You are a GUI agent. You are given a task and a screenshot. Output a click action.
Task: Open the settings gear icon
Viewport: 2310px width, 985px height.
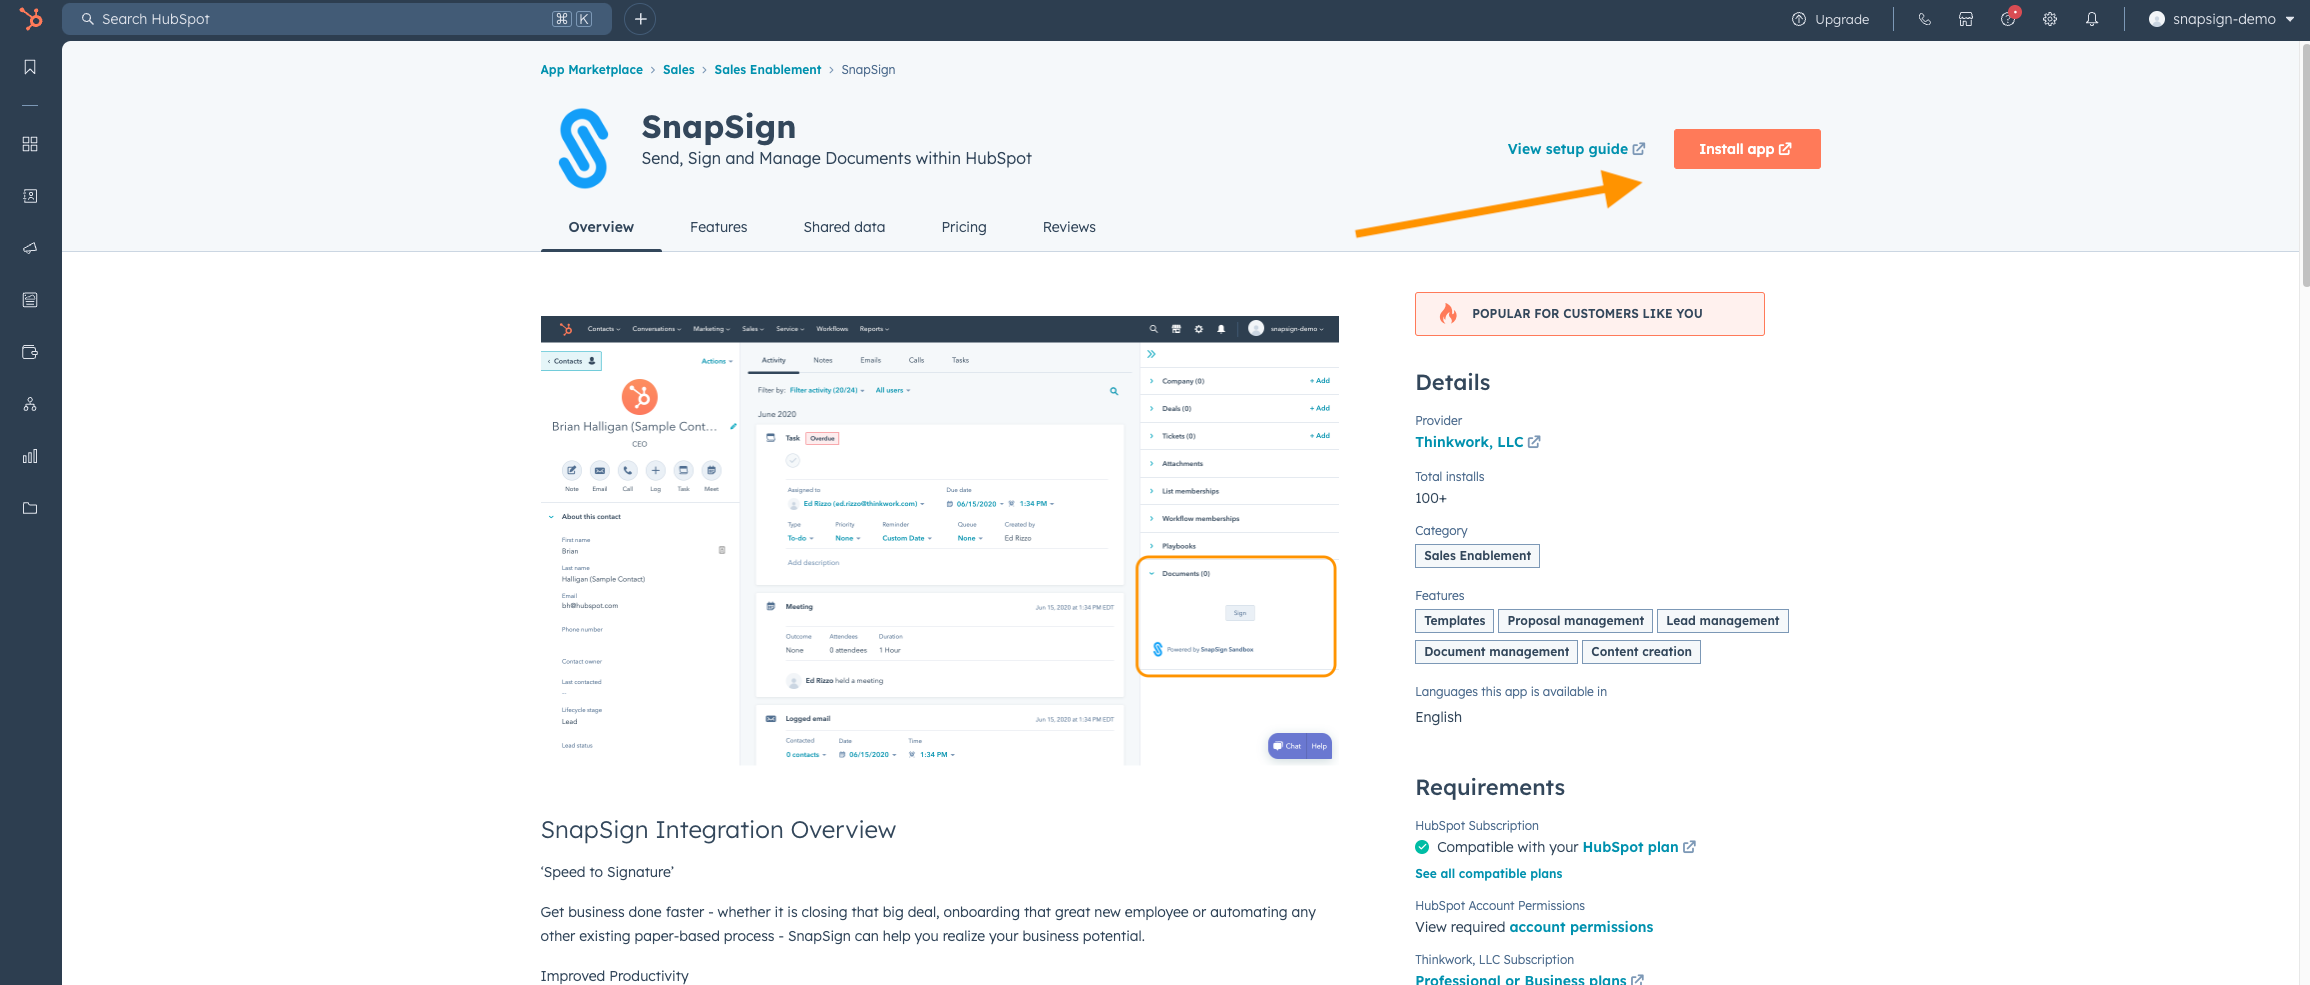pyautogui.click(x=2050, y=19)
